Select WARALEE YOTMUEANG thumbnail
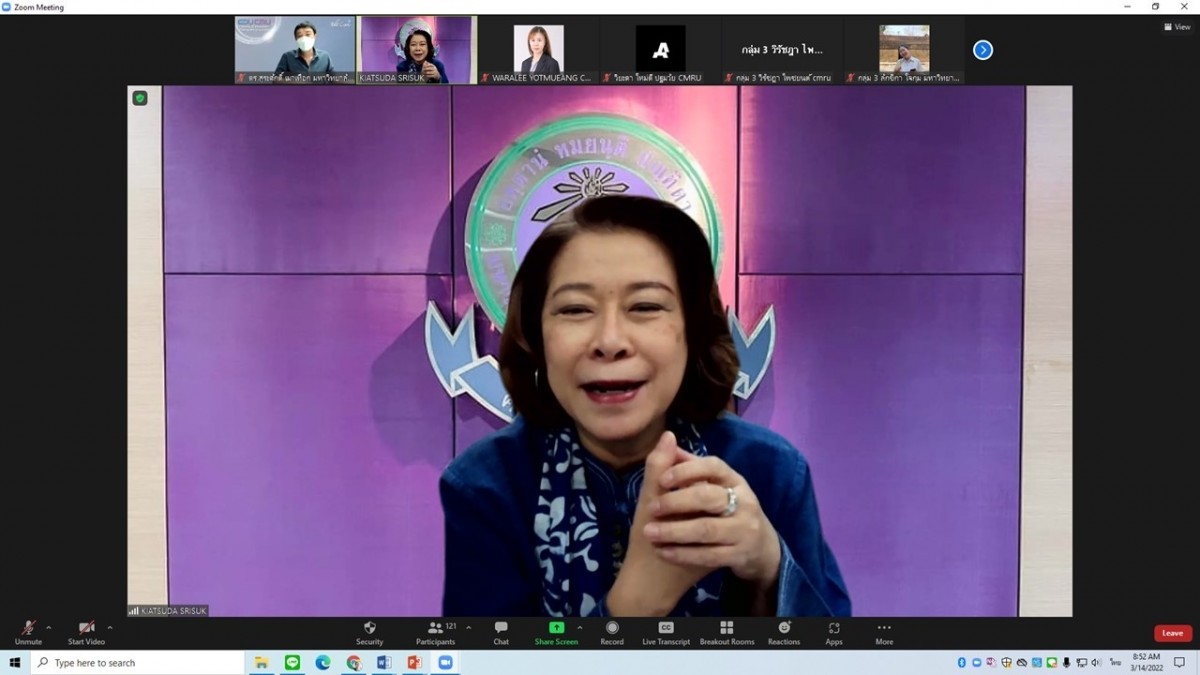The image size is (1200, 675). point(539,50)
